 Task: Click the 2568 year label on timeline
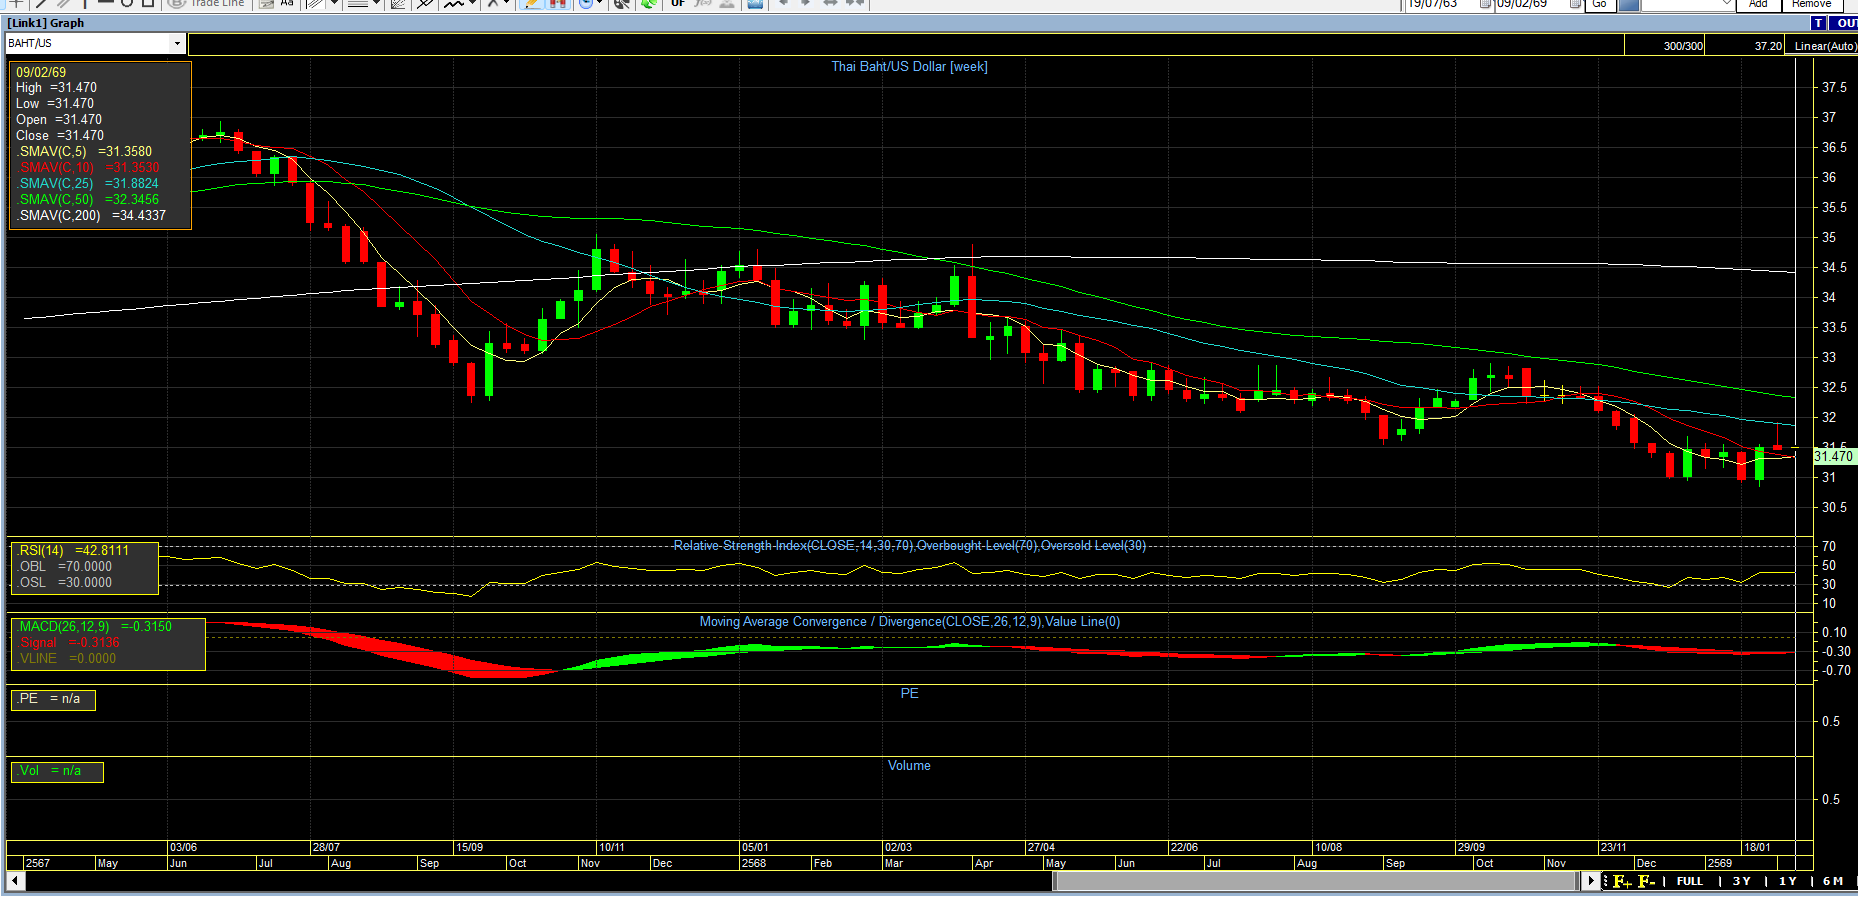point(754,863)
